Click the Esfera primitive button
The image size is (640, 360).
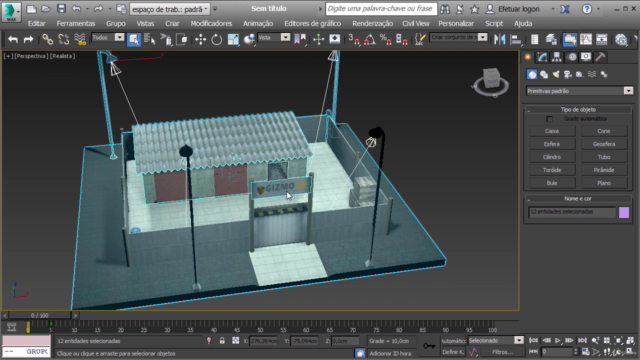point(552,144)
